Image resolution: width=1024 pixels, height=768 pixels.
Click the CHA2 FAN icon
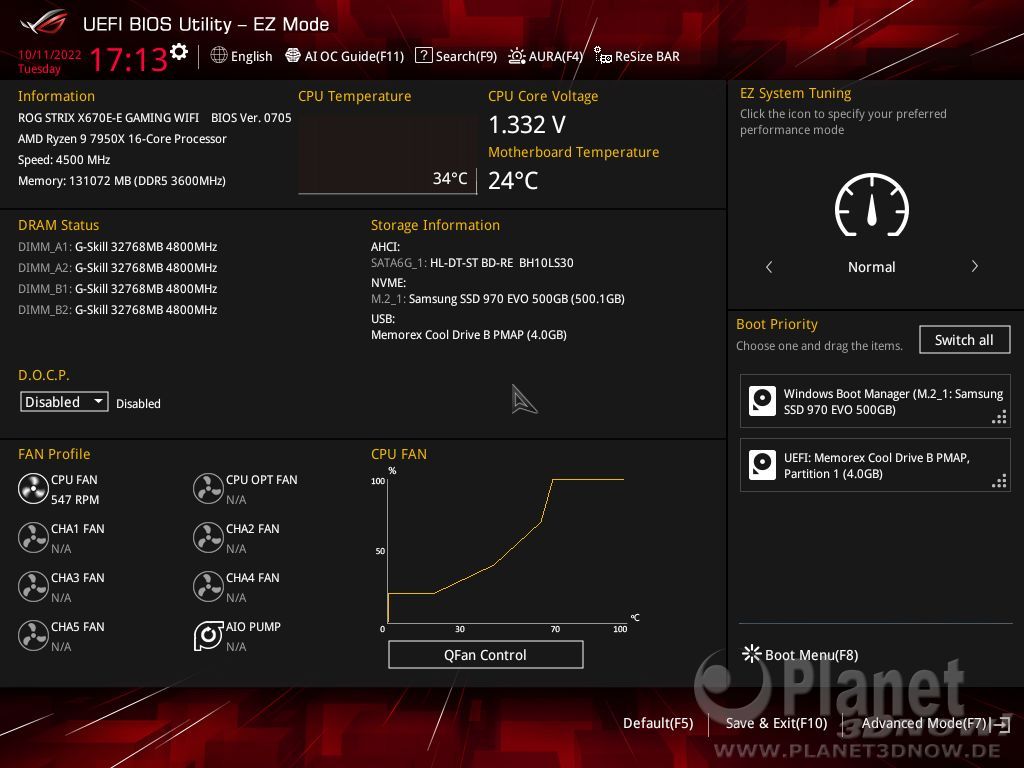coord(208,537)
